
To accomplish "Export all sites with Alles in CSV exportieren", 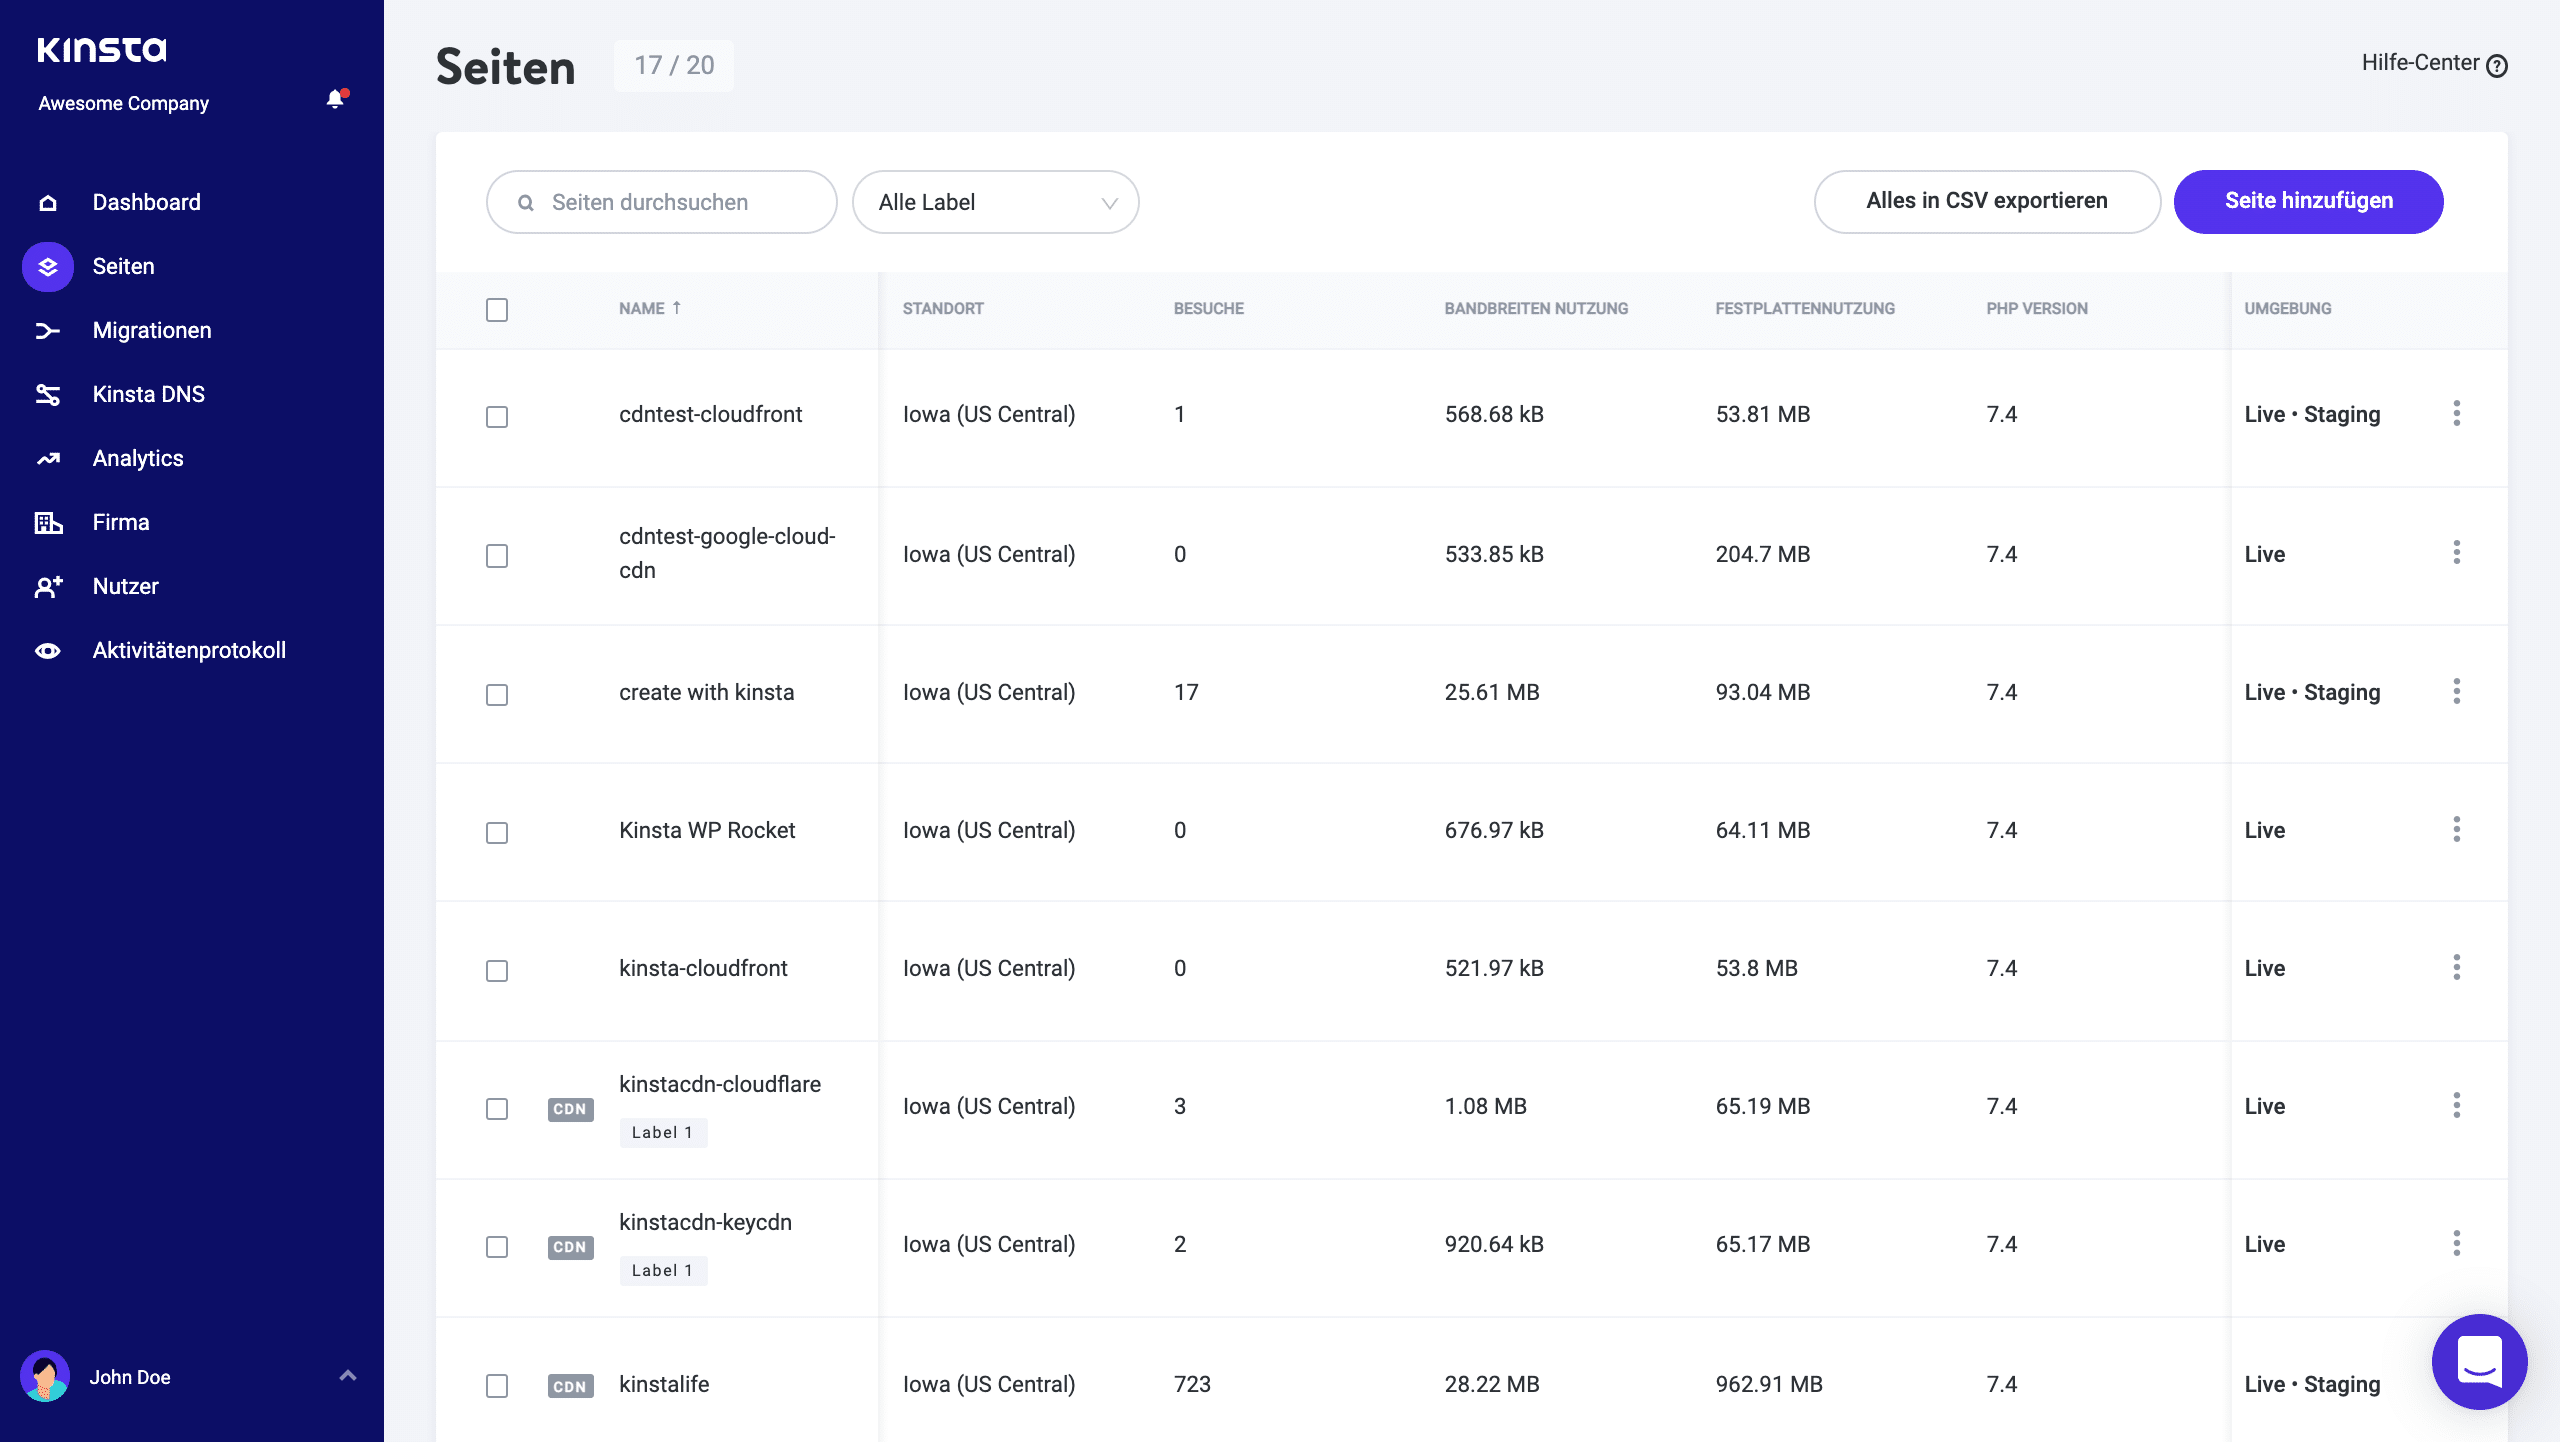I will pos(1986,201).
